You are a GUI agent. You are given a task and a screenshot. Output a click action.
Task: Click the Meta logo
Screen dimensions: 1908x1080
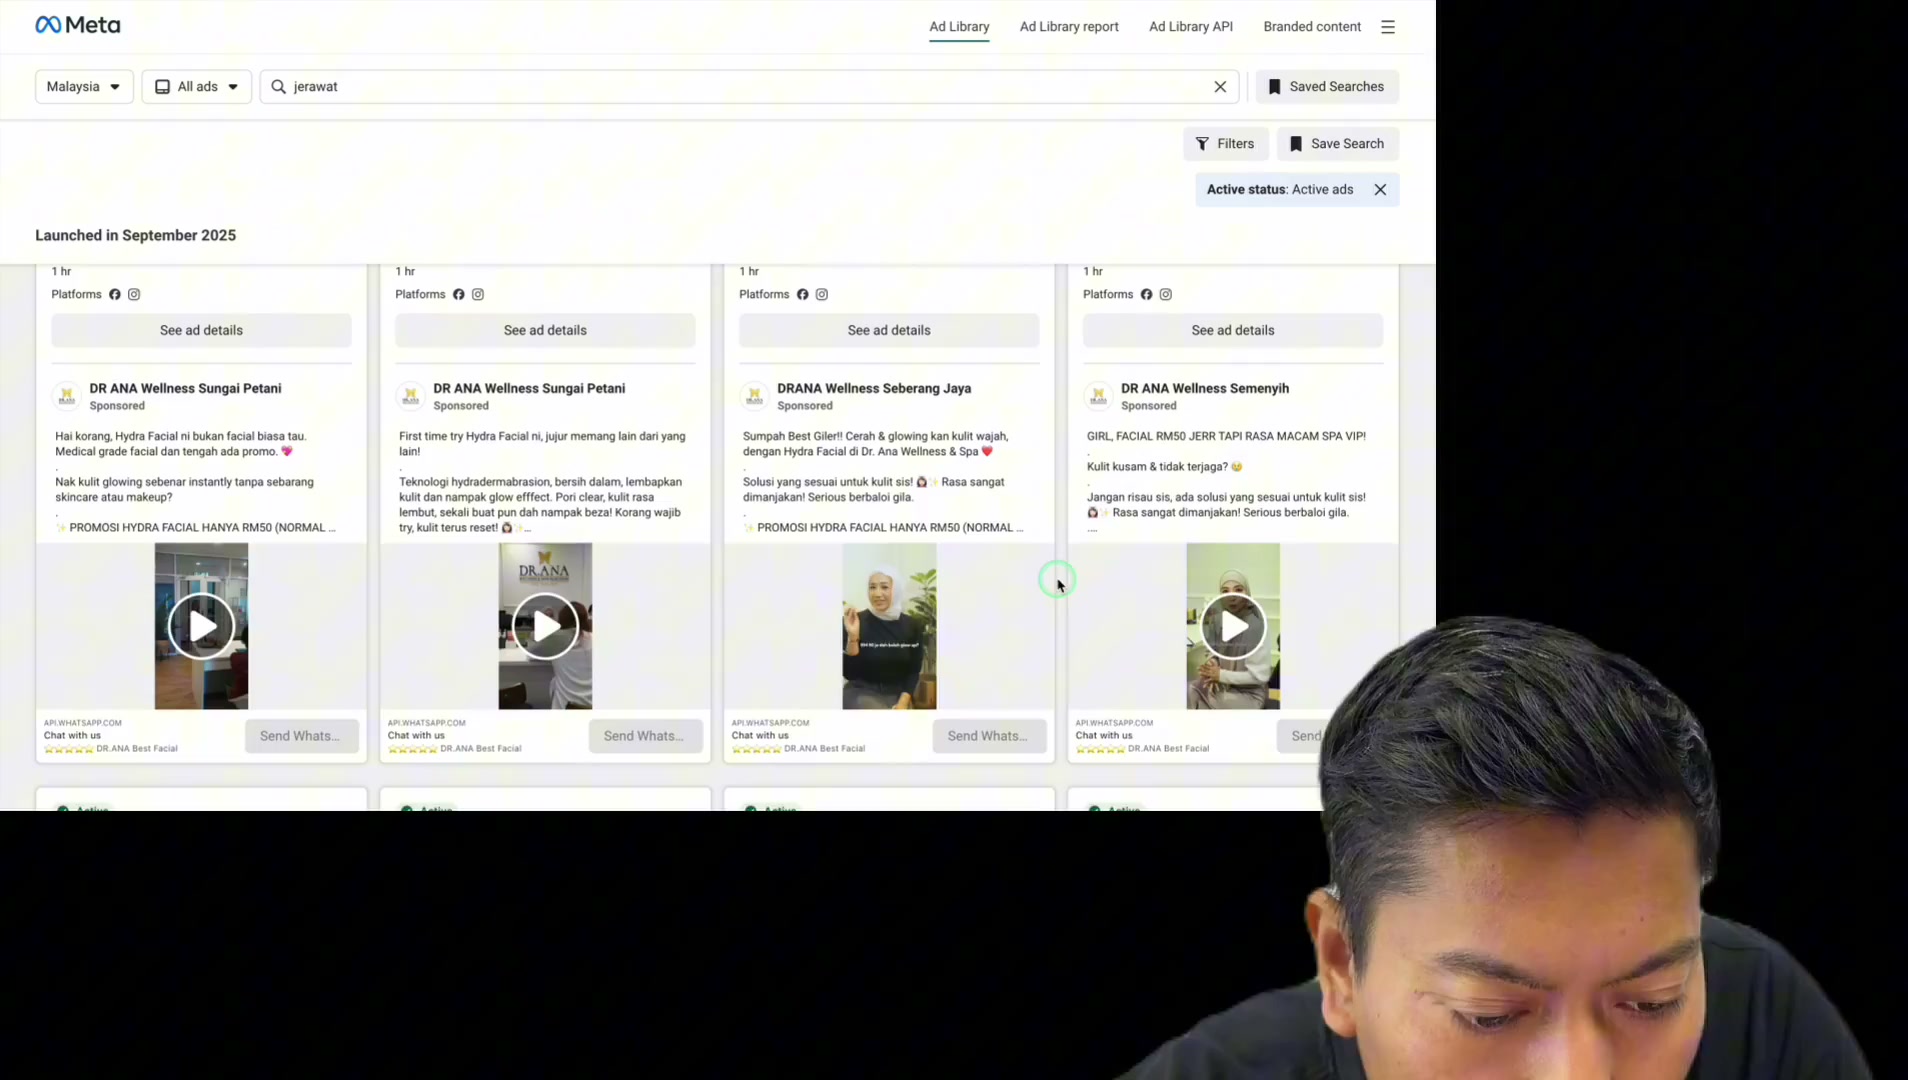click(78, 25)
